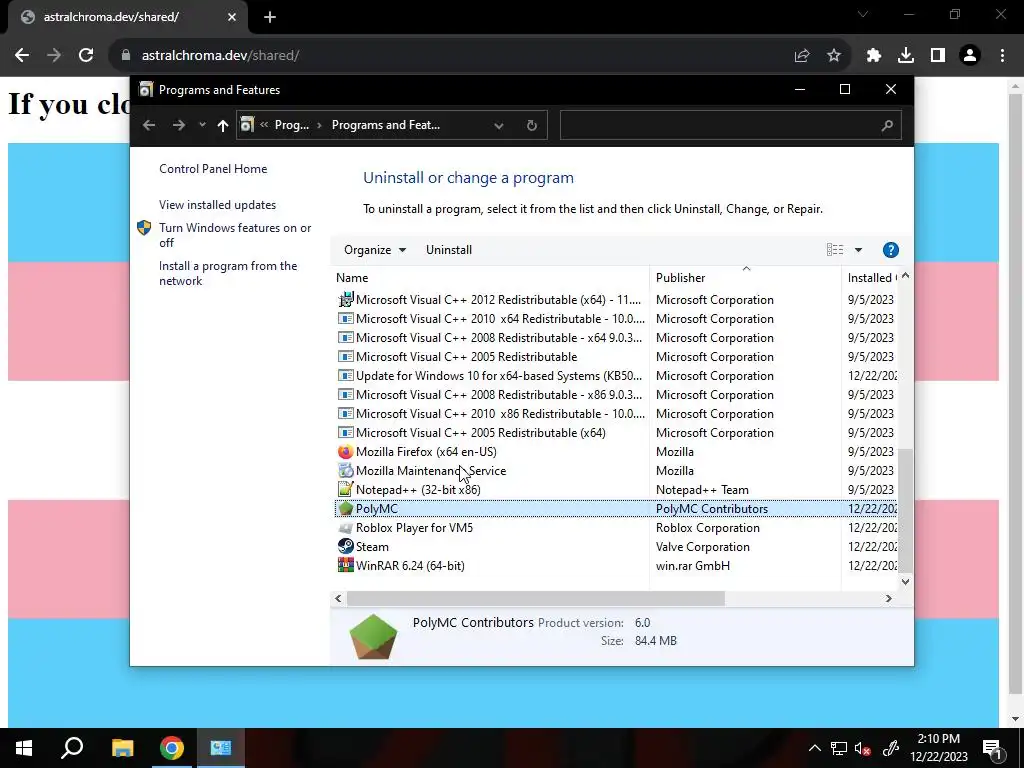Click the Chrome back arrow
Image resolution: width=1024 pixels, height=768 pixels.
tap(22, 56)
